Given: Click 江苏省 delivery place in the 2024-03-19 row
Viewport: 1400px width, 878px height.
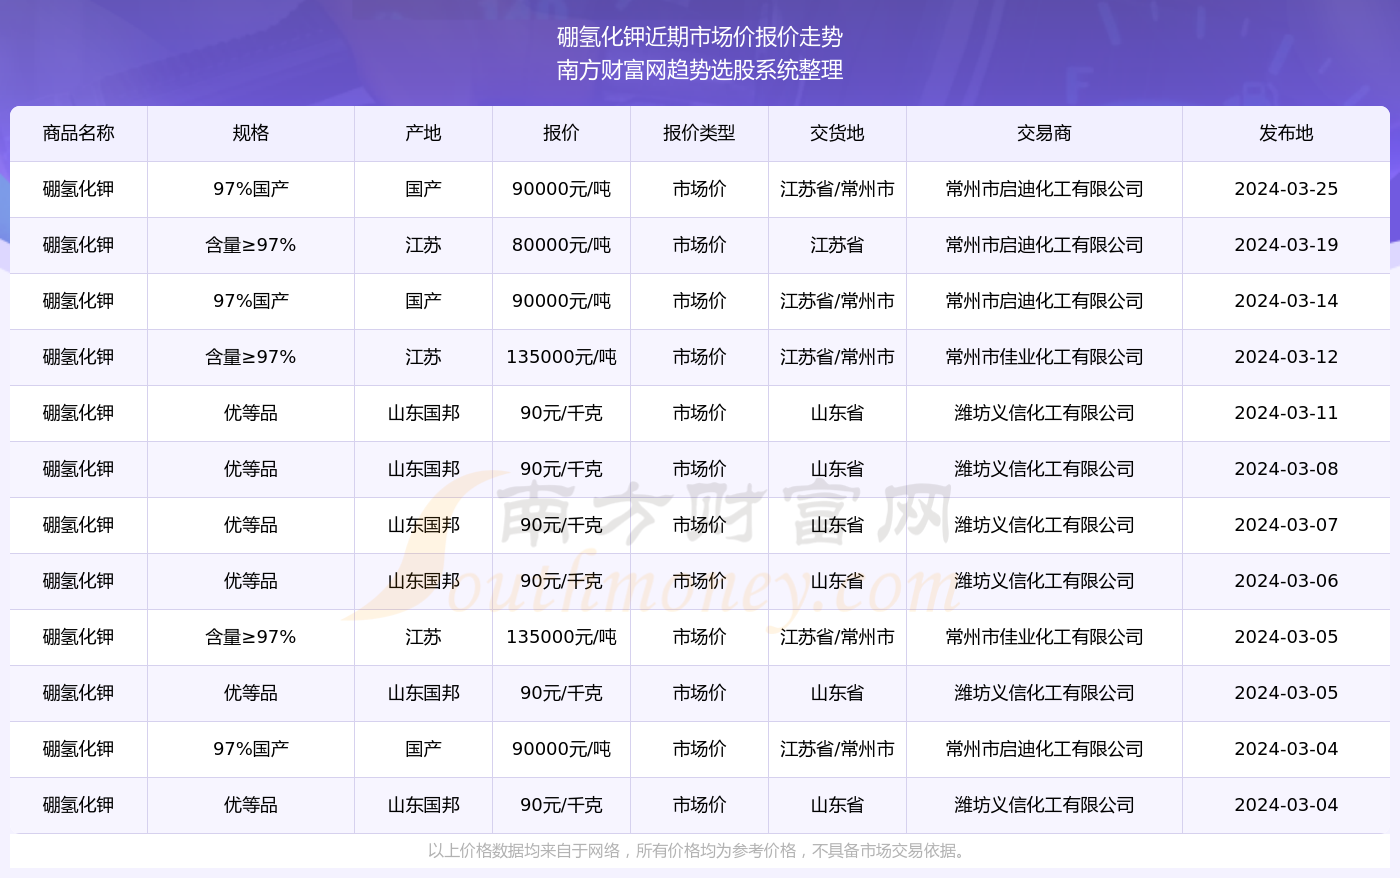Looking at the screenshot, I should [x=837, y=245].
